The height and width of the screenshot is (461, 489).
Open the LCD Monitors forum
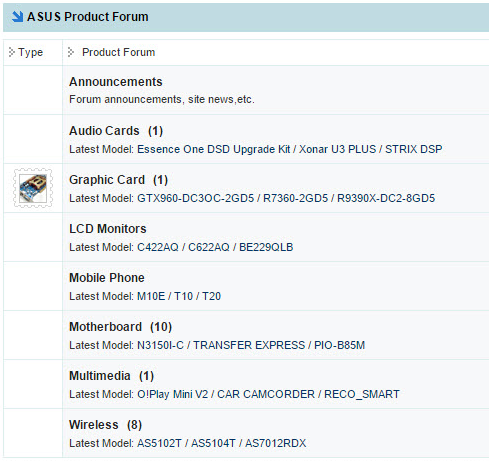tap(108, 229)
